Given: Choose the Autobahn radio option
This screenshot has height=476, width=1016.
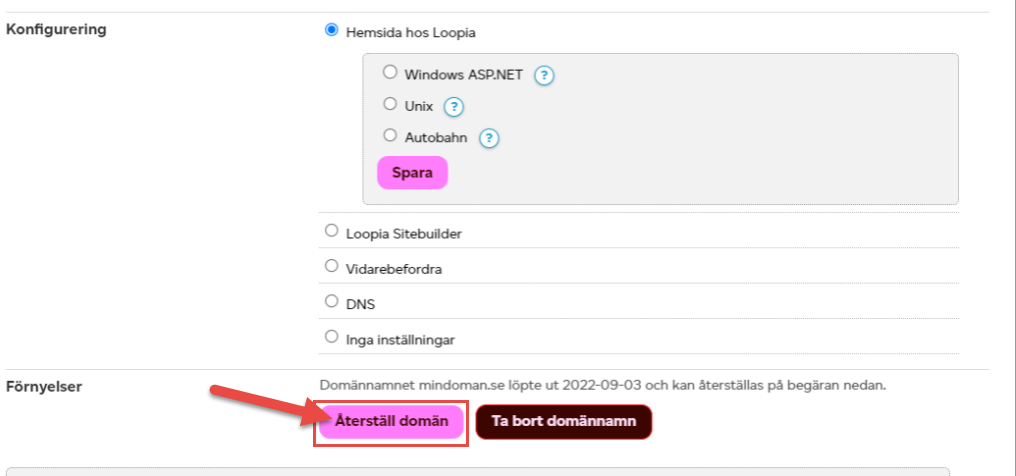Looking at the screenshot, I should [389, 135].
